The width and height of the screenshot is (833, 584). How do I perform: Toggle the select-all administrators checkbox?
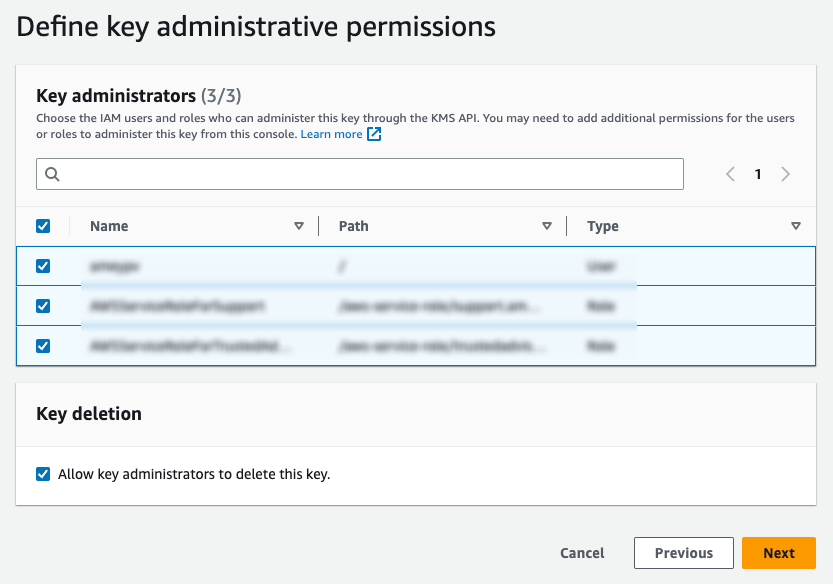click(43, 226)
